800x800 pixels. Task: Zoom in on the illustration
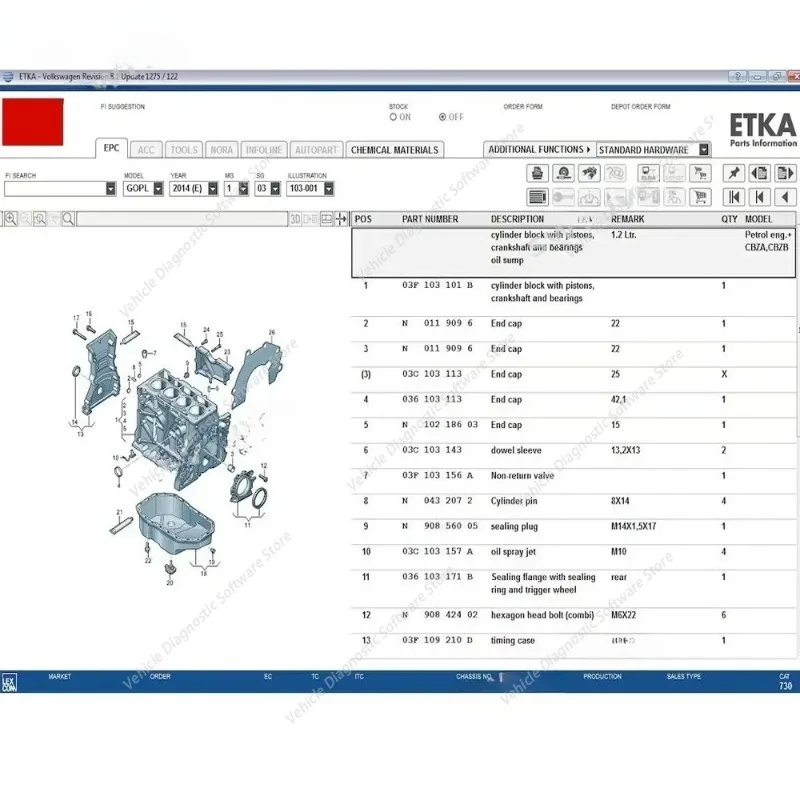click(x=10, y=219)
